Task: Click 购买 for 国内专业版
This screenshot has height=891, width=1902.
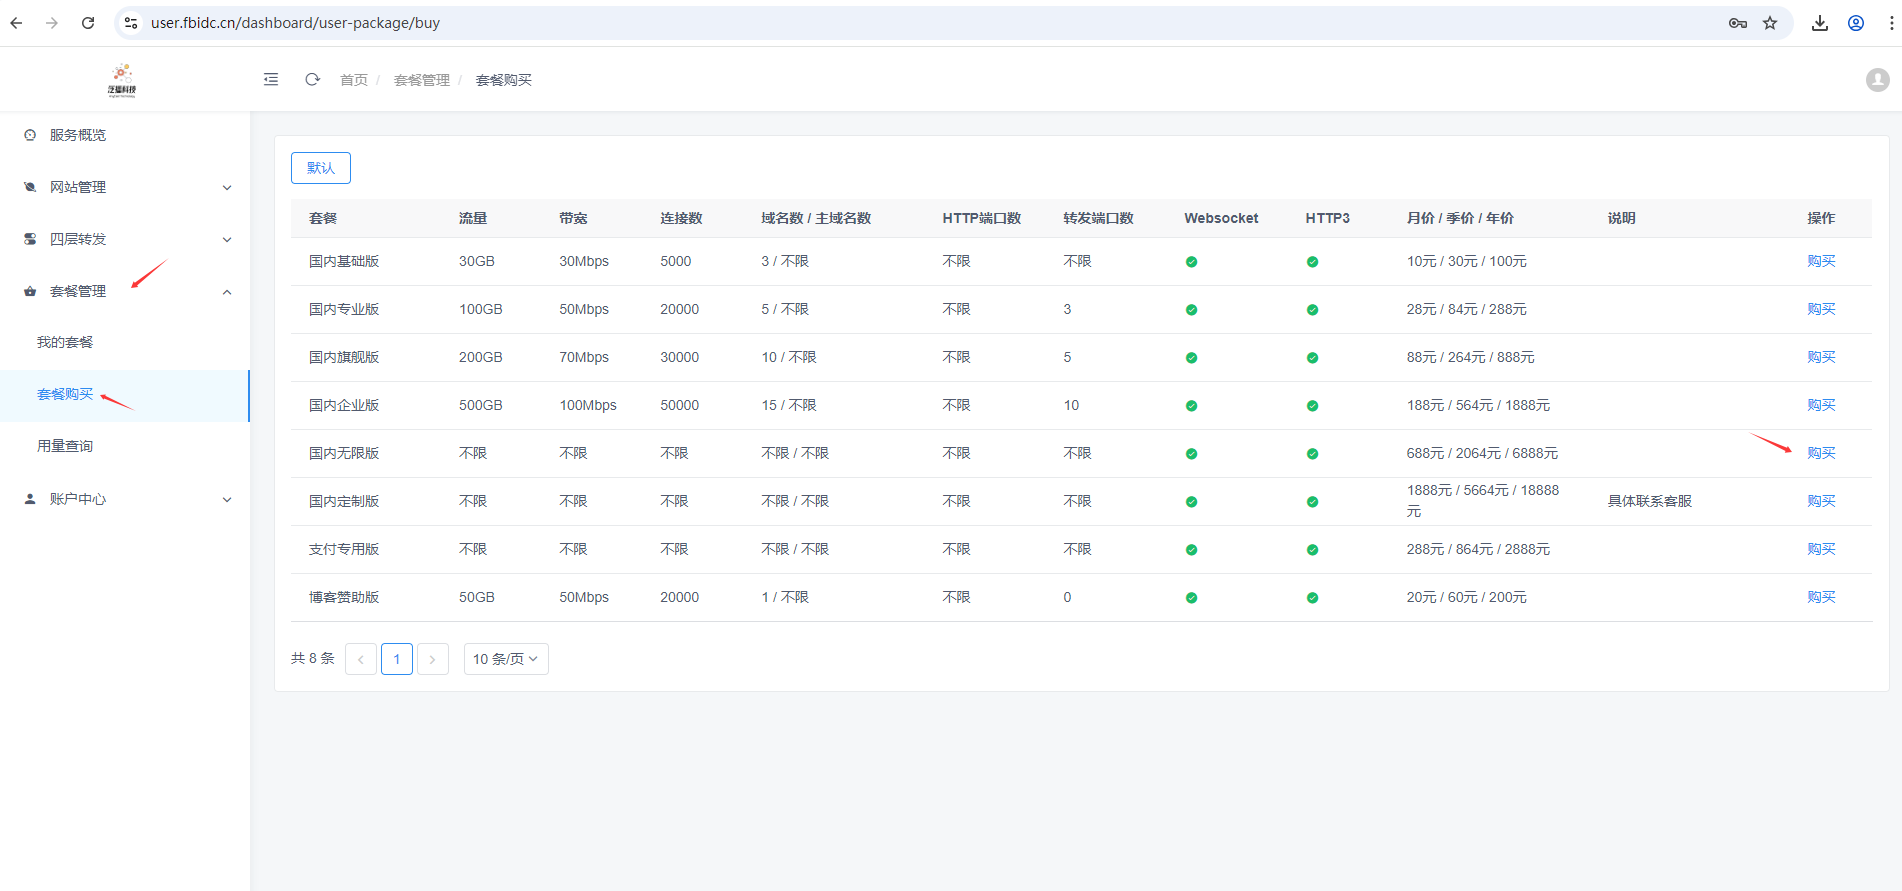Action: [1821, 309]
